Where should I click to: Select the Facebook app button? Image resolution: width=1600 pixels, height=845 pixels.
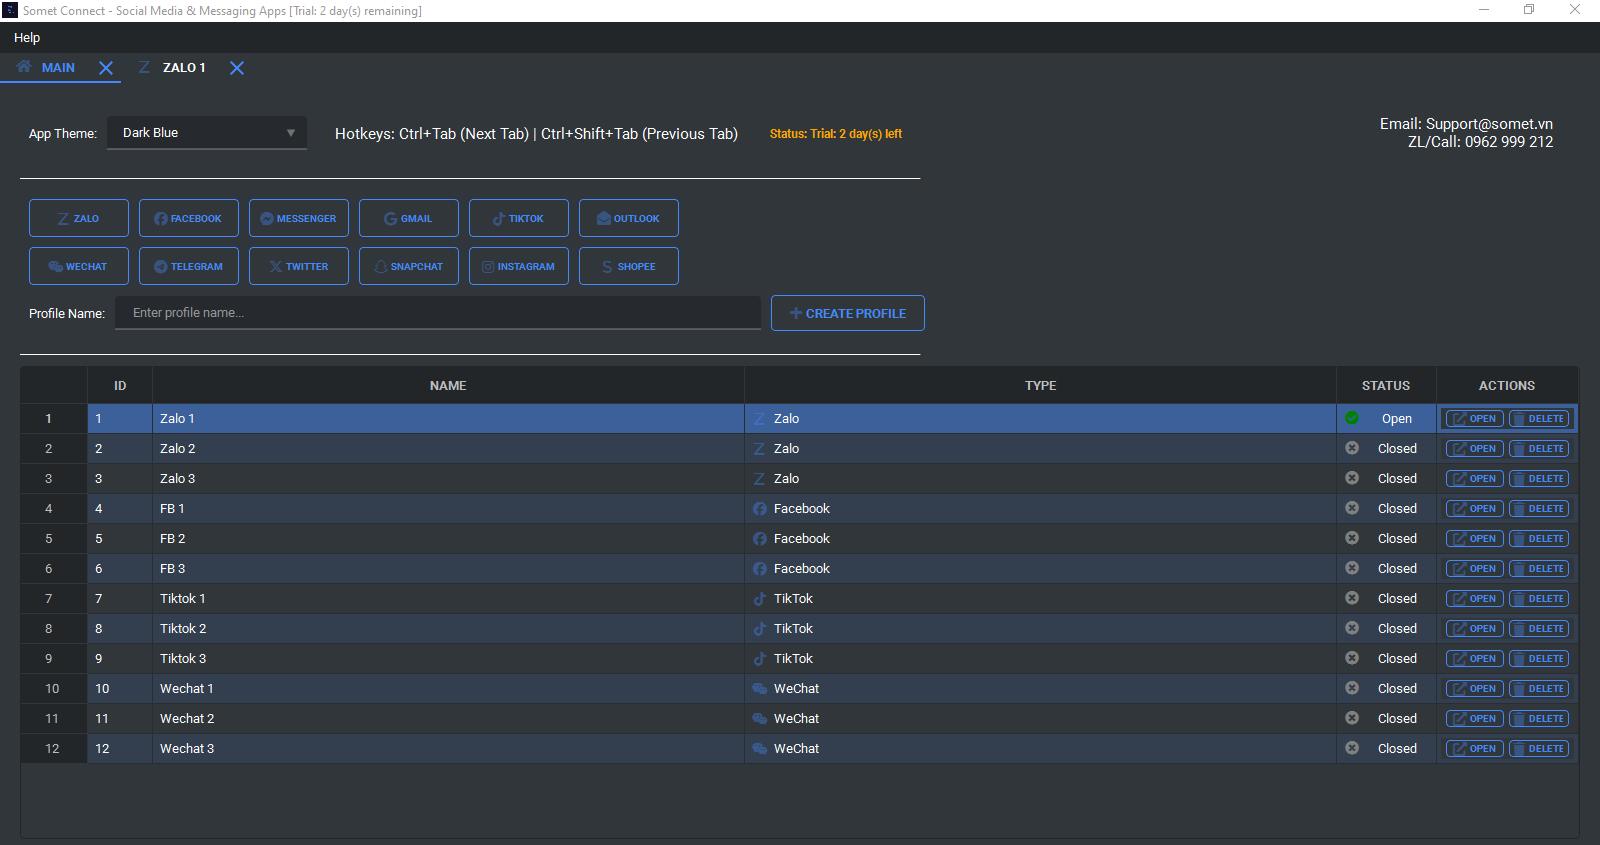tap(189, 218)
